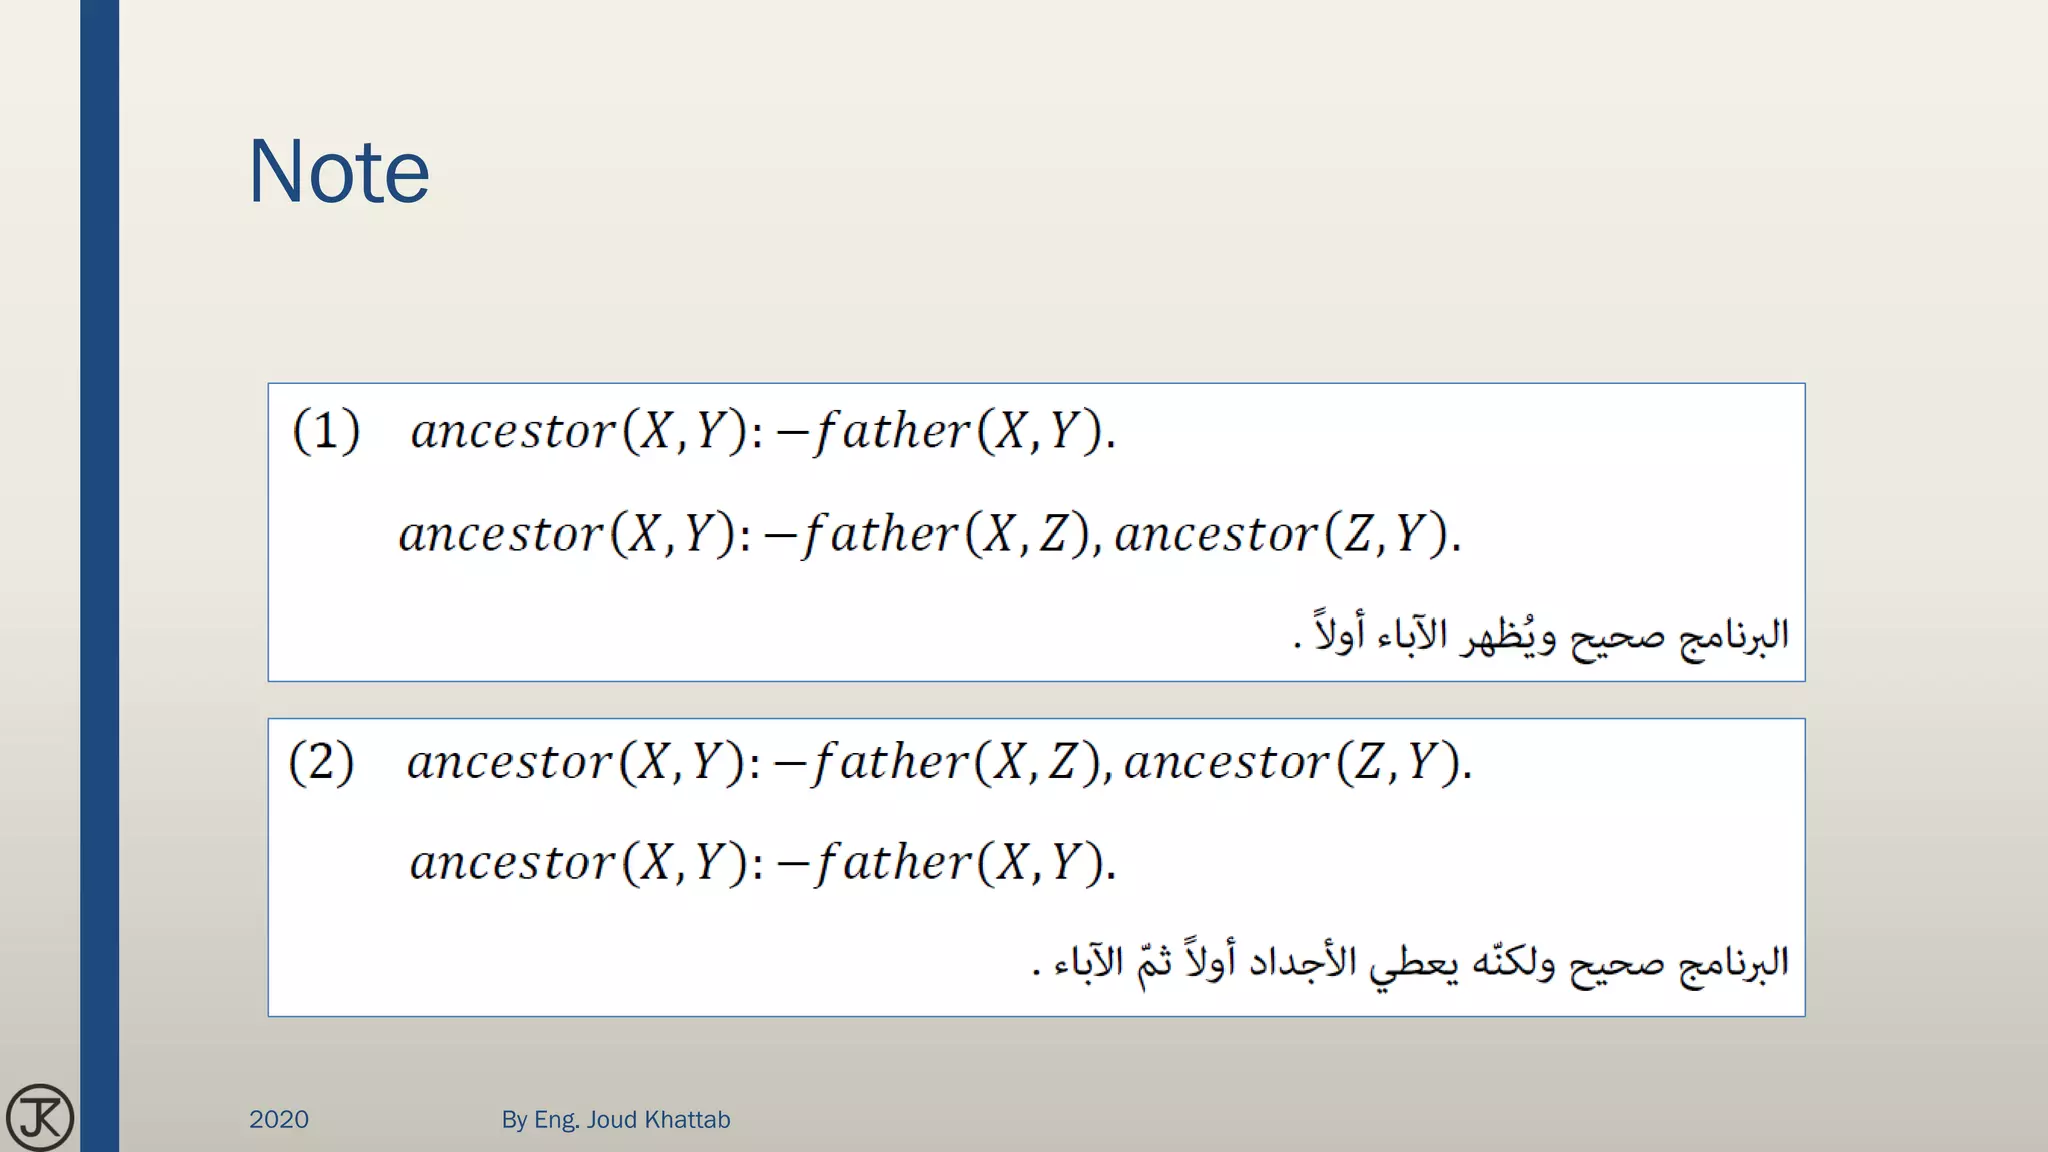The width and height of the screenshot is (2048, 1152).
Task: Click the (2) label in second box
Action: 321,763
